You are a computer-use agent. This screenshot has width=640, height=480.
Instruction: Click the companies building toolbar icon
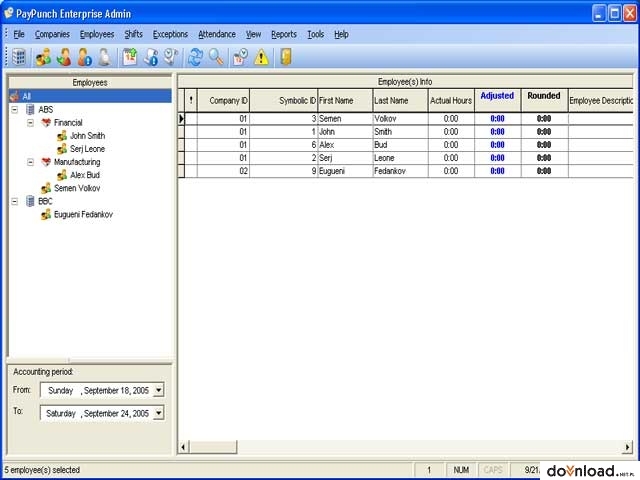point(19,57)
